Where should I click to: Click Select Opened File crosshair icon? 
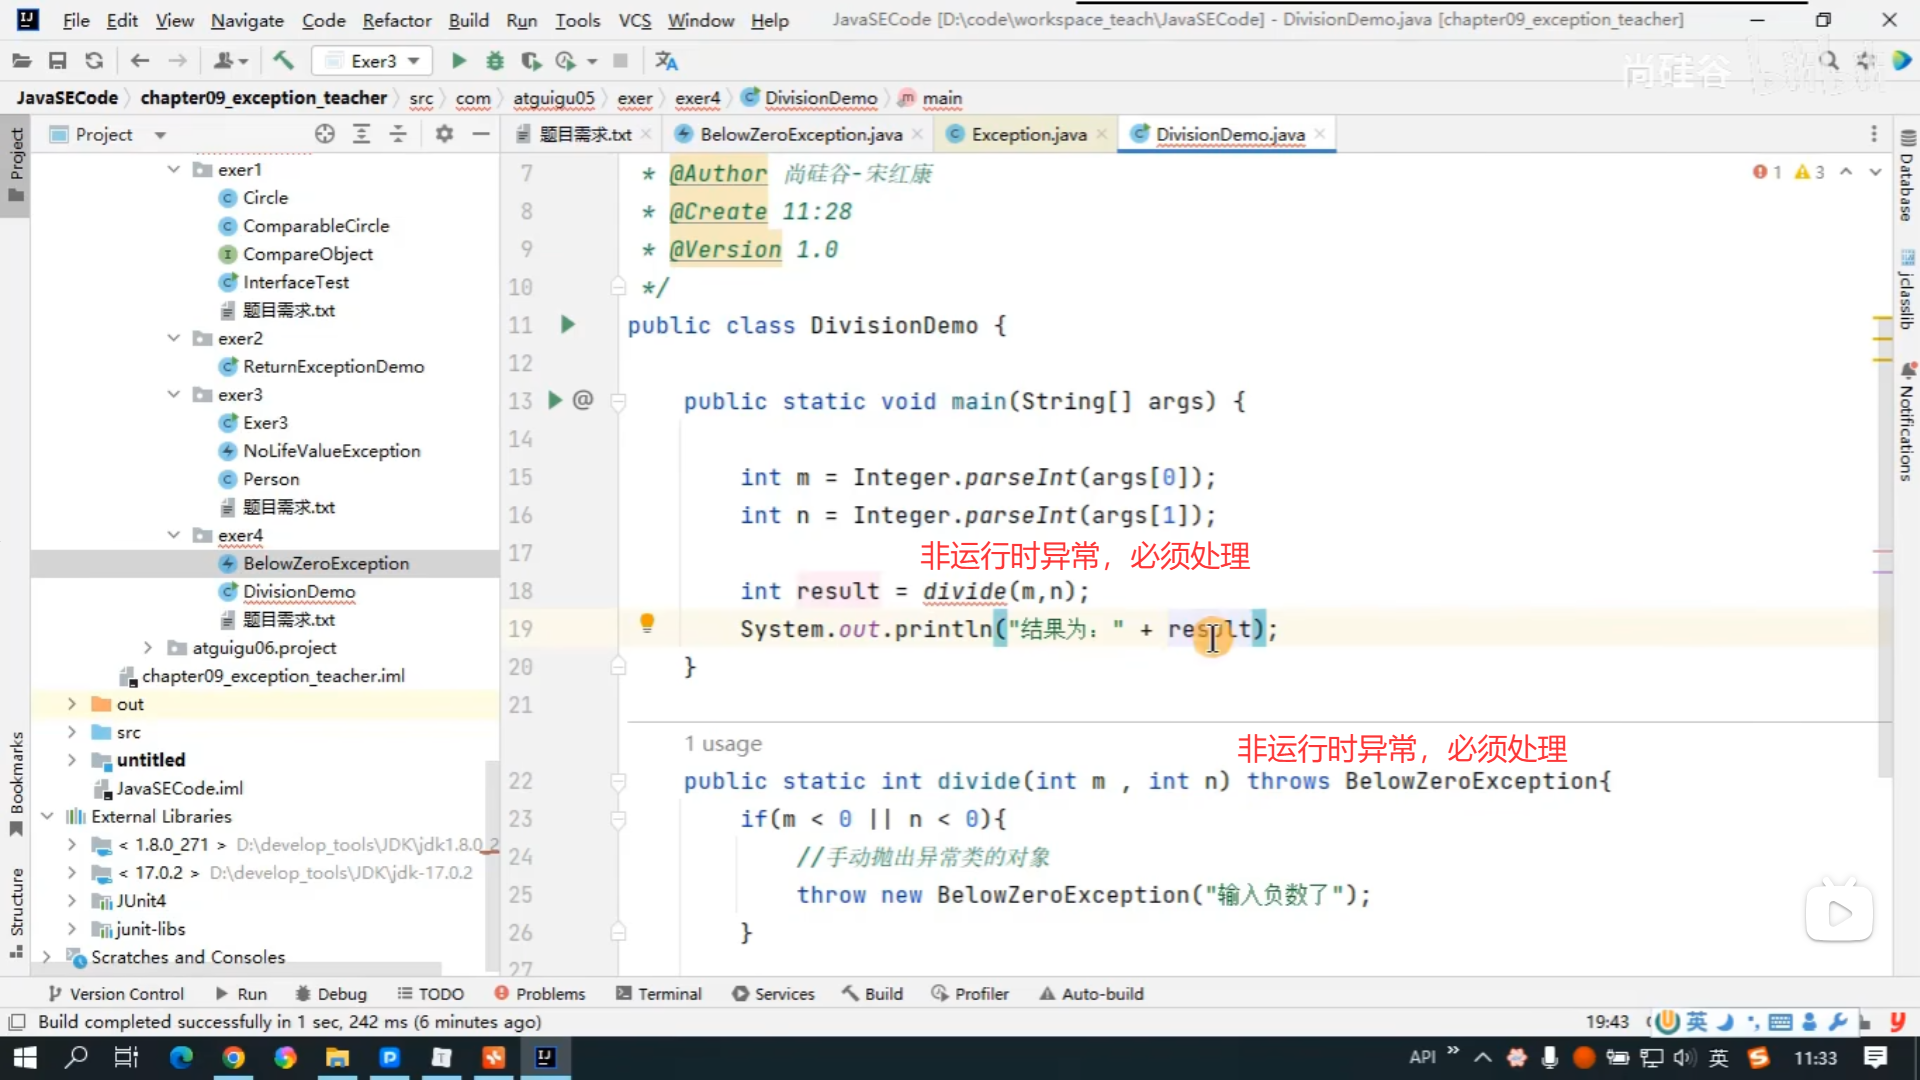point(324,134)
